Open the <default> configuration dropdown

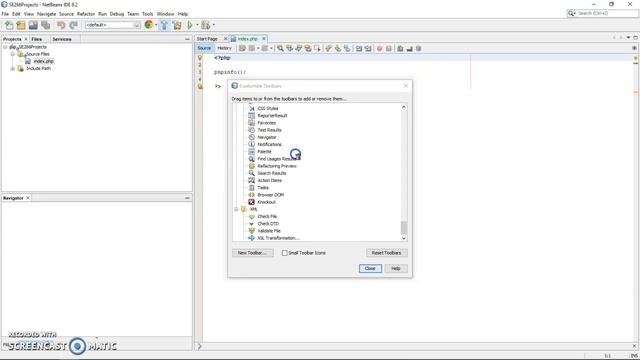coord(113,25)
